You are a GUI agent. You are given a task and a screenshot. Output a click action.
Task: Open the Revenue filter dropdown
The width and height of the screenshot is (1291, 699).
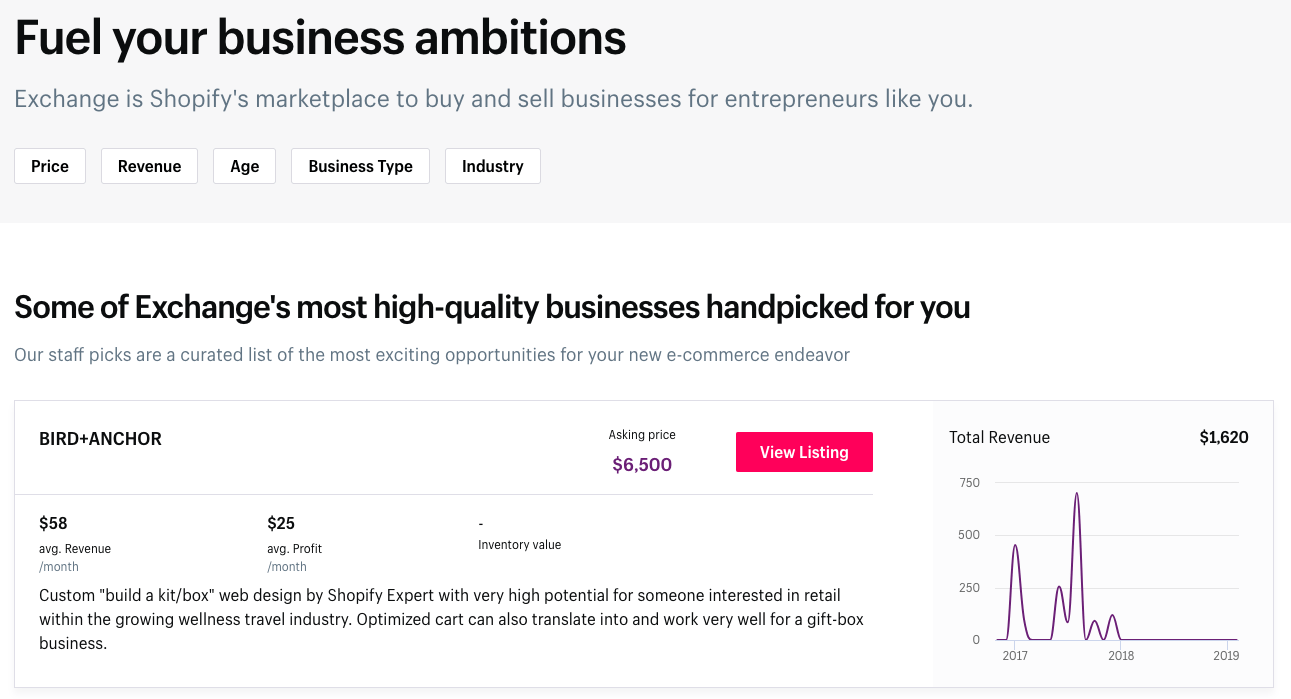click(x=149, y=166)
